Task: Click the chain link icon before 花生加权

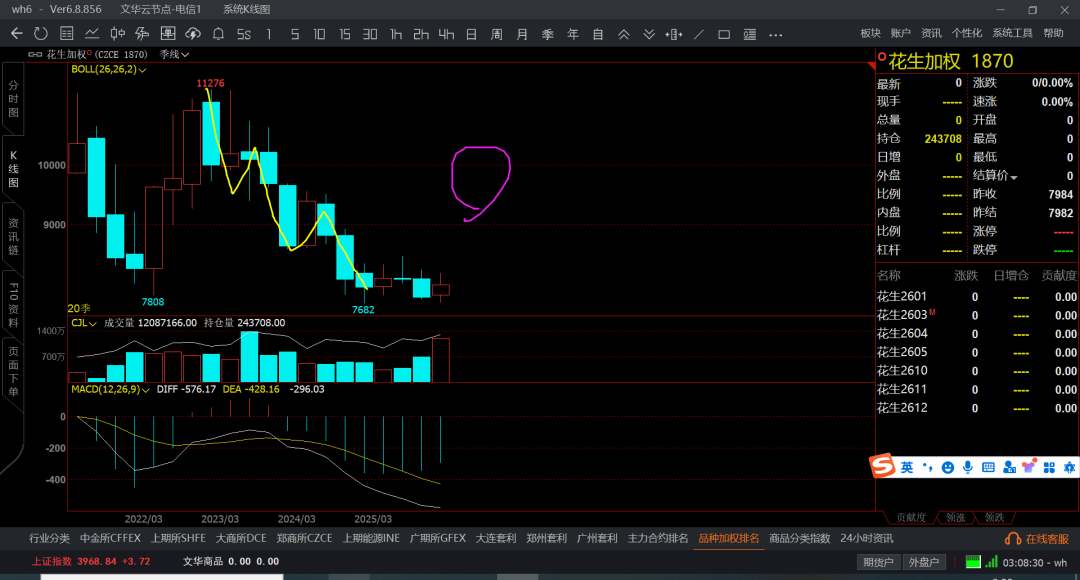Action: pyautogui.click(x=34, y=54)
